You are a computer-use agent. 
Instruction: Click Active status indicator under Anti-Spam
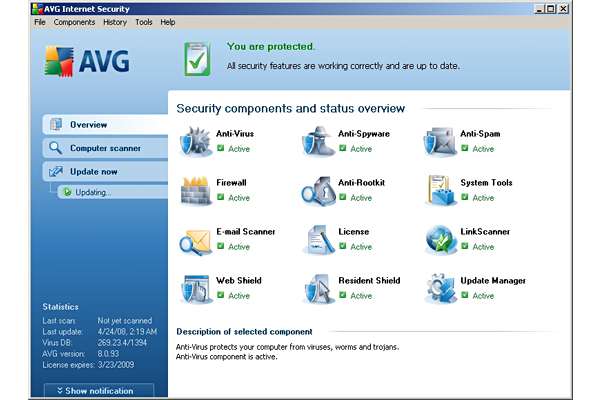coord(478,149)
